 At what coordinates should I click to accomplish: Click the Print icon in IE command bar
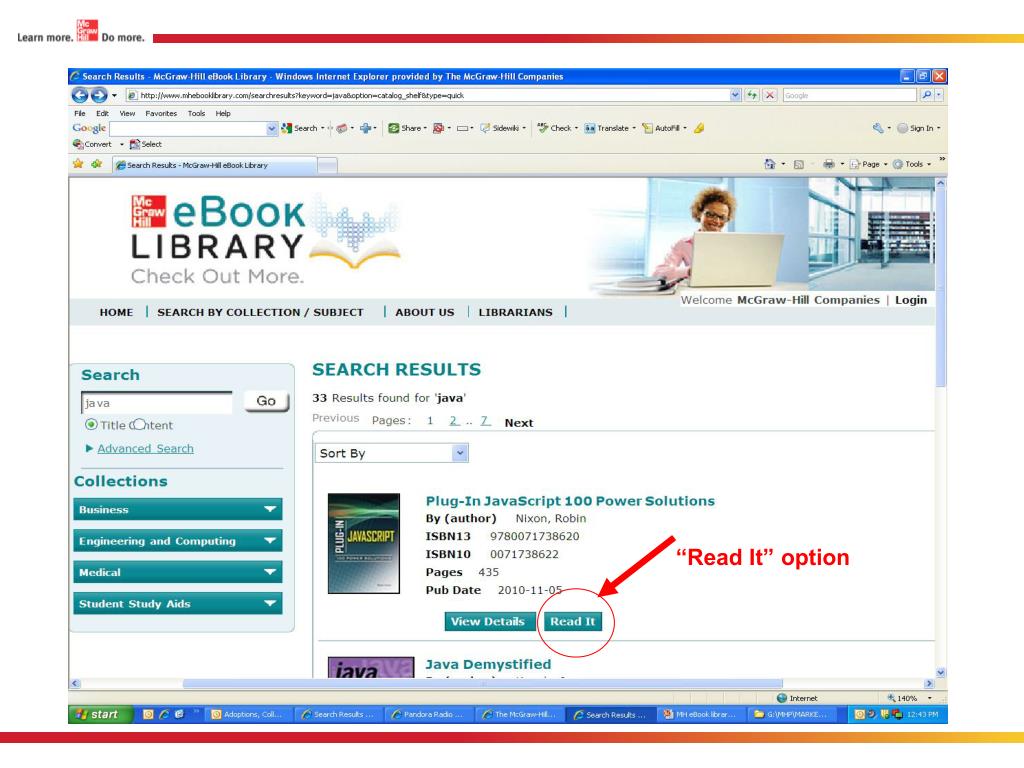click(x=829, y=164)
